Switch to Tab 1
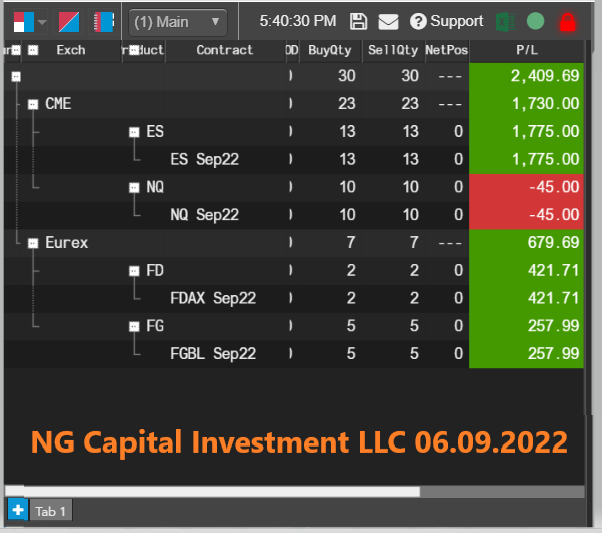 point(51,511)
